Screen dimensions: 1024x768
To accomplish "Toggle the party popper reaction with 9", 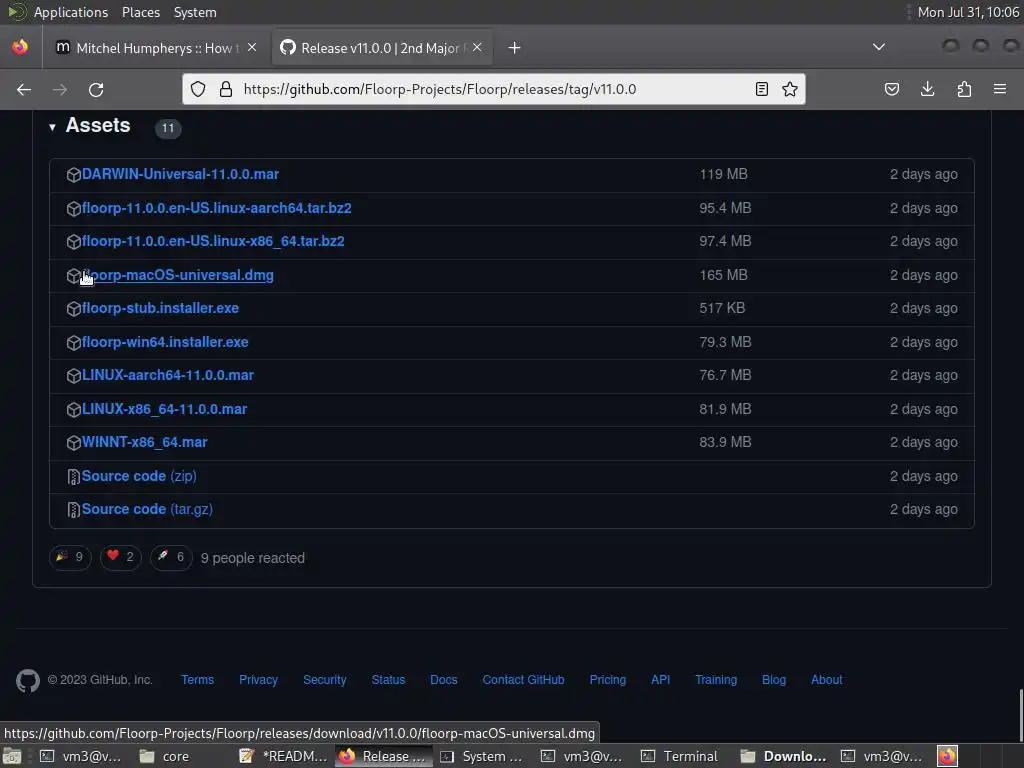I will click(70, 557).
